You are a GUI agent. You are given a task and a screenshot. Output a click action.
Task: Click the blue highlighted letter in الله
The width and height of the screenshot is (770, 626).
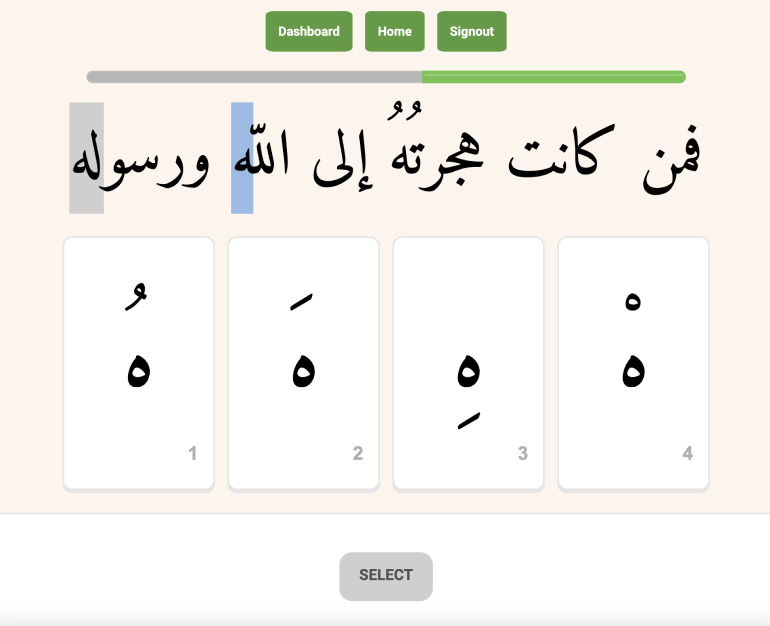tap(242, 158)
